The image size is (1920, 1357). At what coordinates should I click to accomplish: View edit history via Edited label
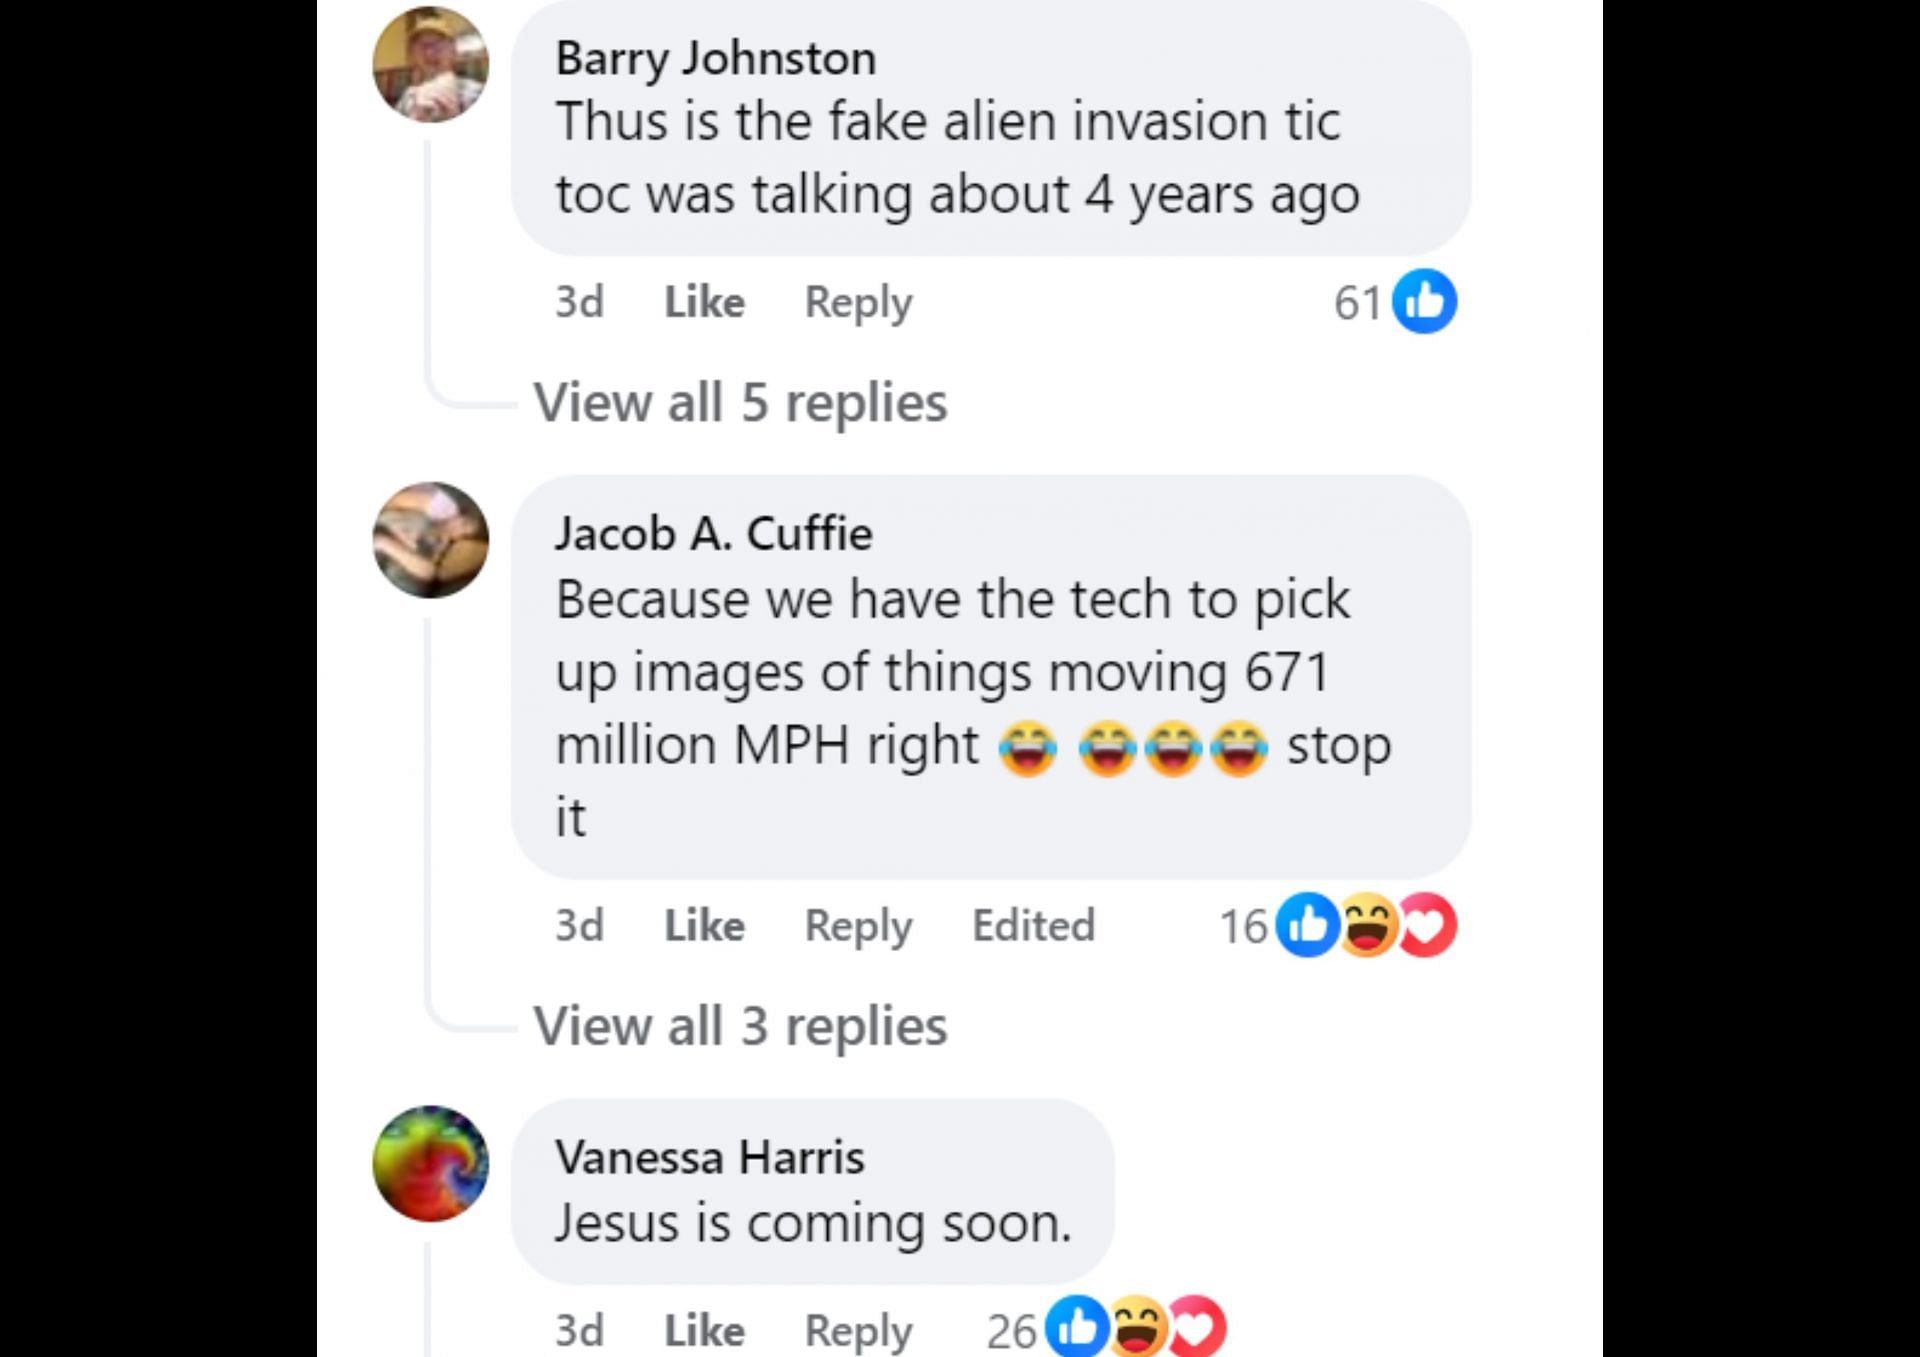click(1034, 925)
